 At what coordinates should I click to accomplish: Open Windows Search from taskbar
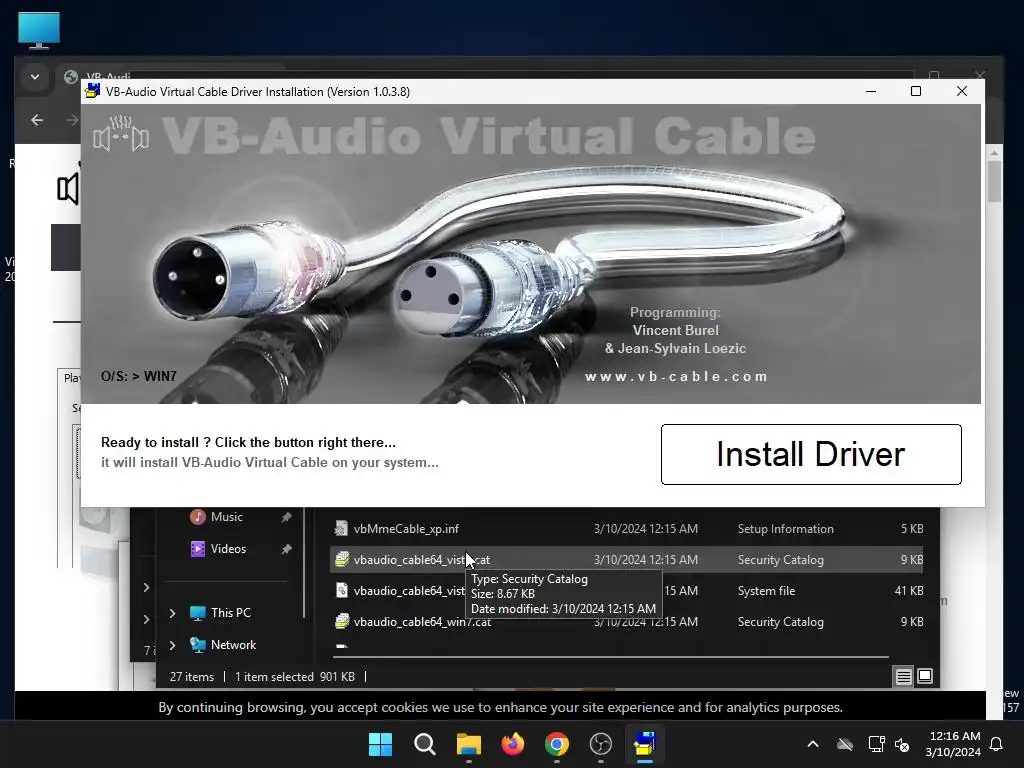click(424, 744)
